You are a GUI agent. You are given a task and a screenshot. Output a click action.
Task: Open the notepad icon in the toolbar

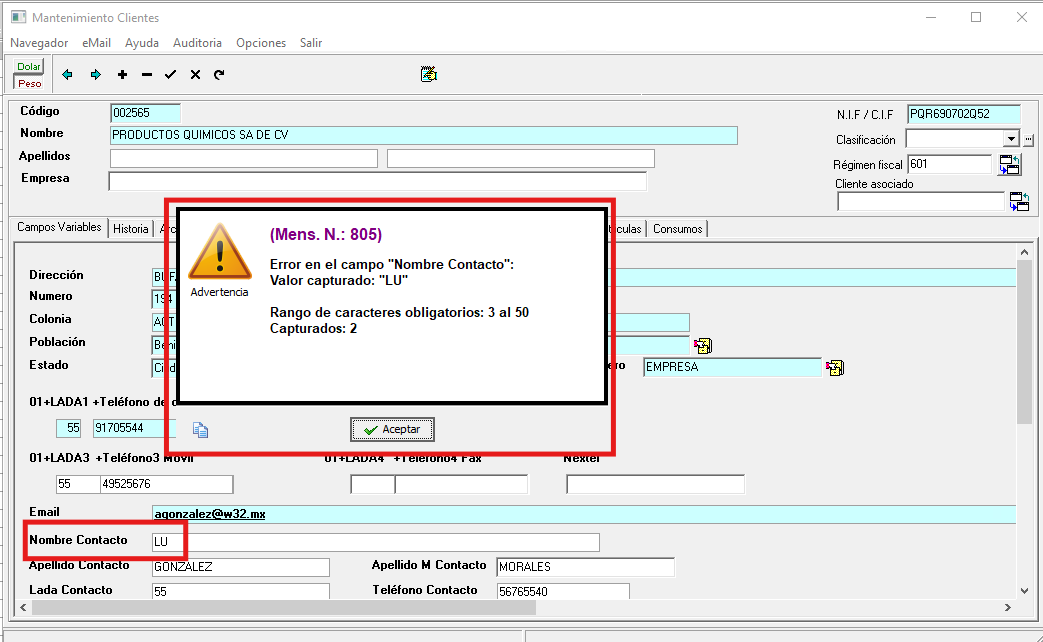point(429,74)
